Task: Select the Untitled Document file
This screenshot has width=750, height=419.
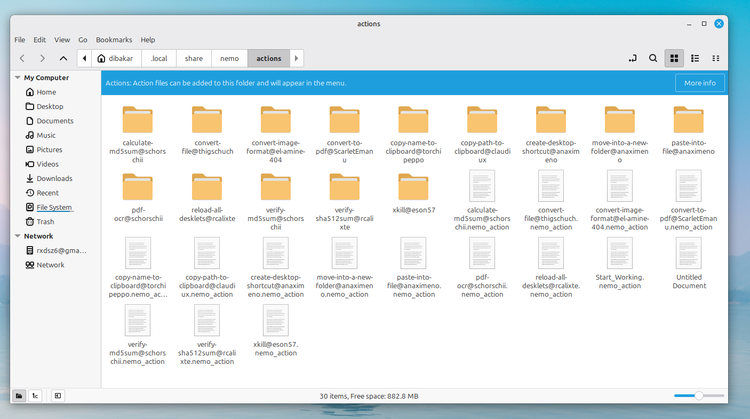Action: click(689, 263)
